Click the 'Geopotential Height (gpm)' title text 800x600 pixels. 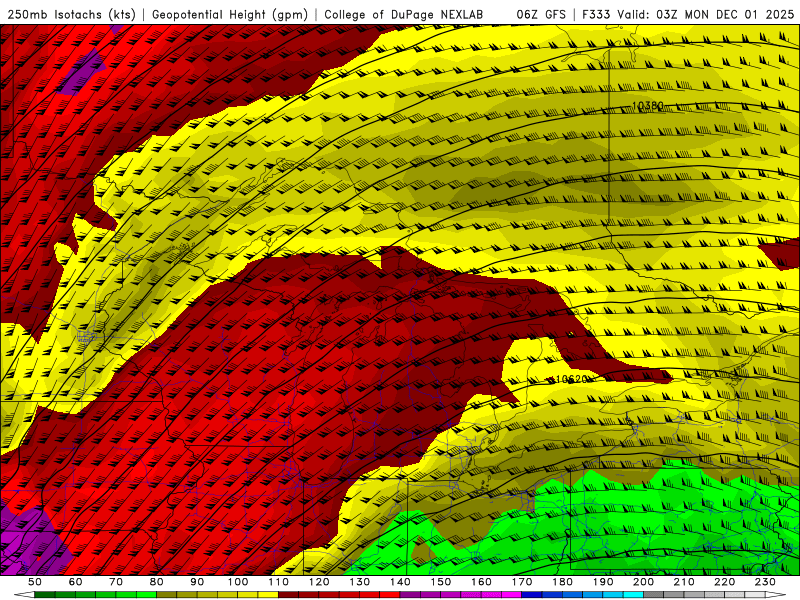pyautogui.click(x=230, y=15)
